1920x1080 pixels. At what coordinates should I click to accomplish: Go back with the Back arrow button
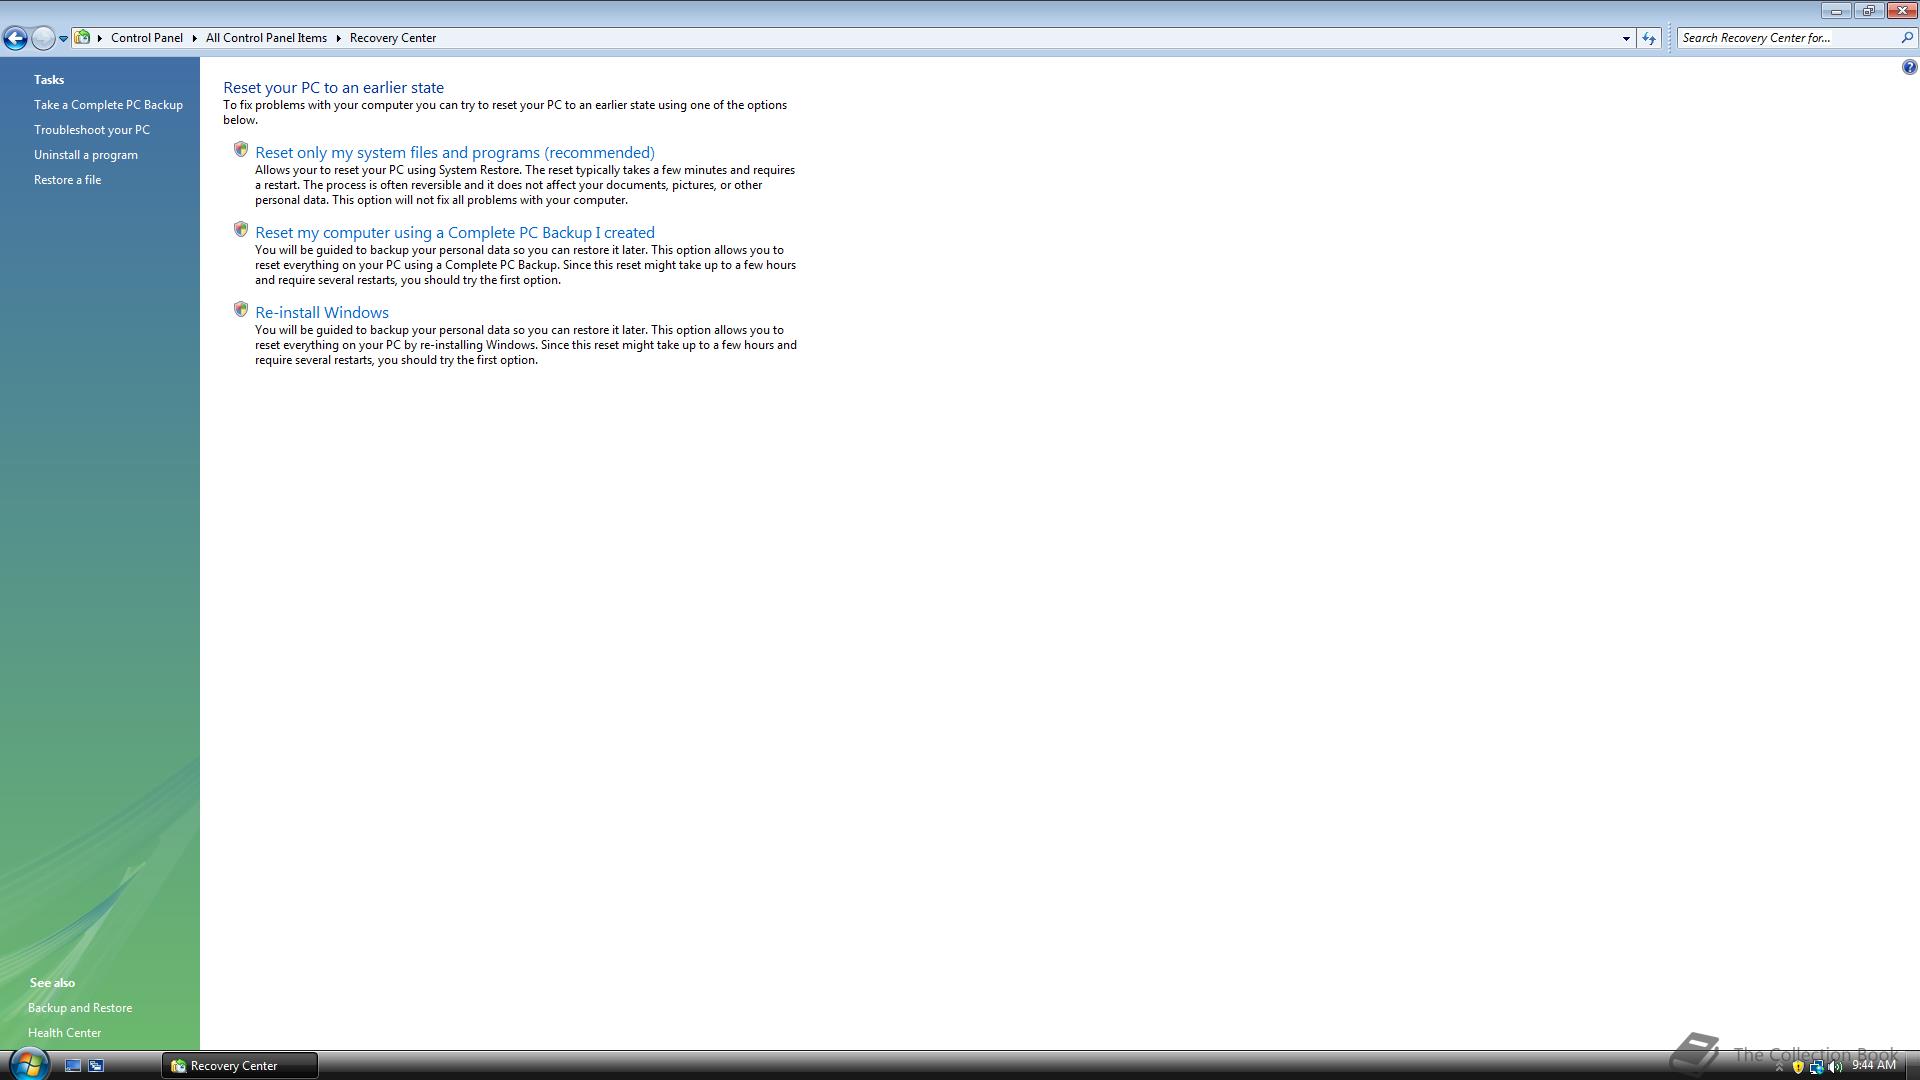click(15, 38)
